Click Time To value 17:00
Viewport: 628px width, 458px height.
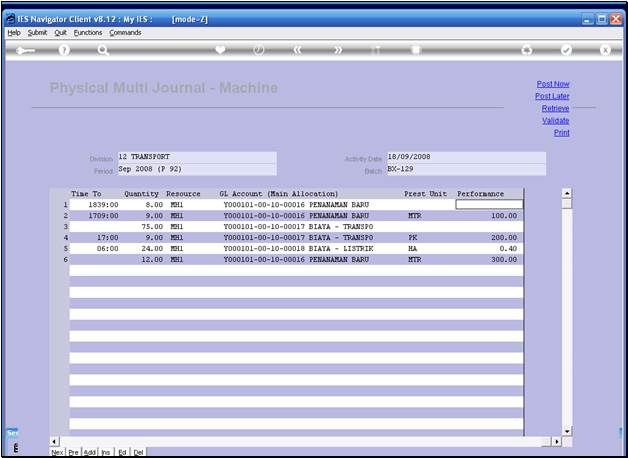click(x=108, y=238)
